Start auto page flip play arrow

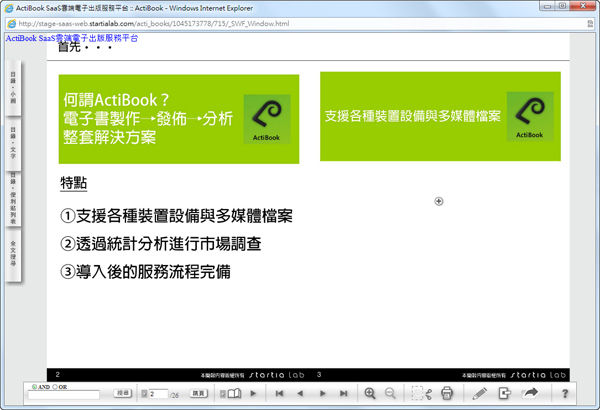pos(253,393)
